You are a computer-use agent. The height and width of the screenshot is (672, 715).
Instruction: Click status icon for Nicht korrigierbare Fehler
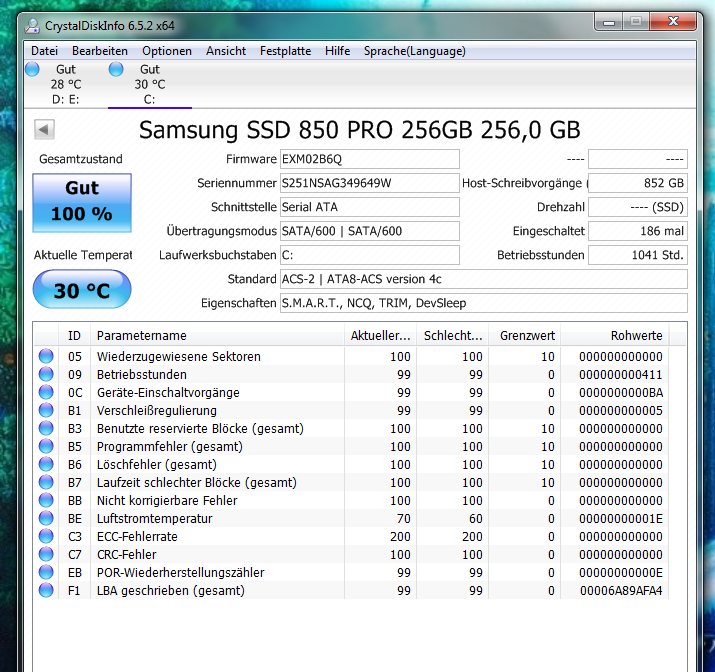point(46,500)
